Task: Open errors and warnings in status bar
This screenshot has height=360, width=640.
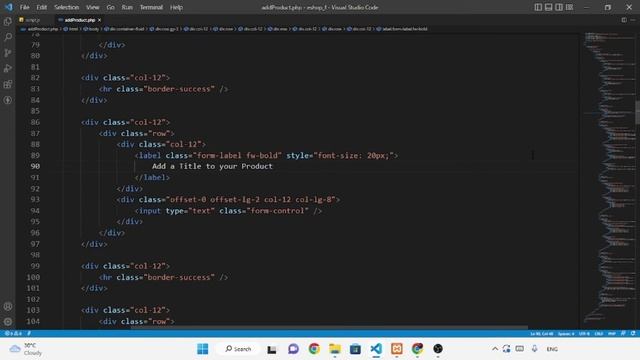Action: pyautogui.click(x=13, y=333)
